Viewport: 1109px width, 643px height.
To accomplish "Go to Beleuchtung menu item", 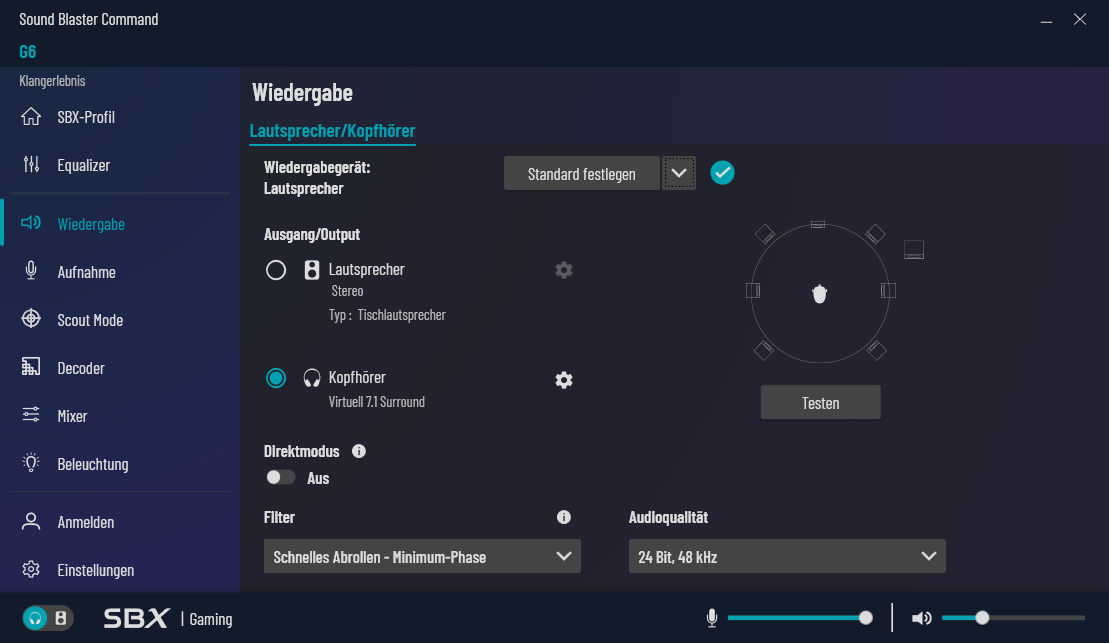I will (93, 464).
